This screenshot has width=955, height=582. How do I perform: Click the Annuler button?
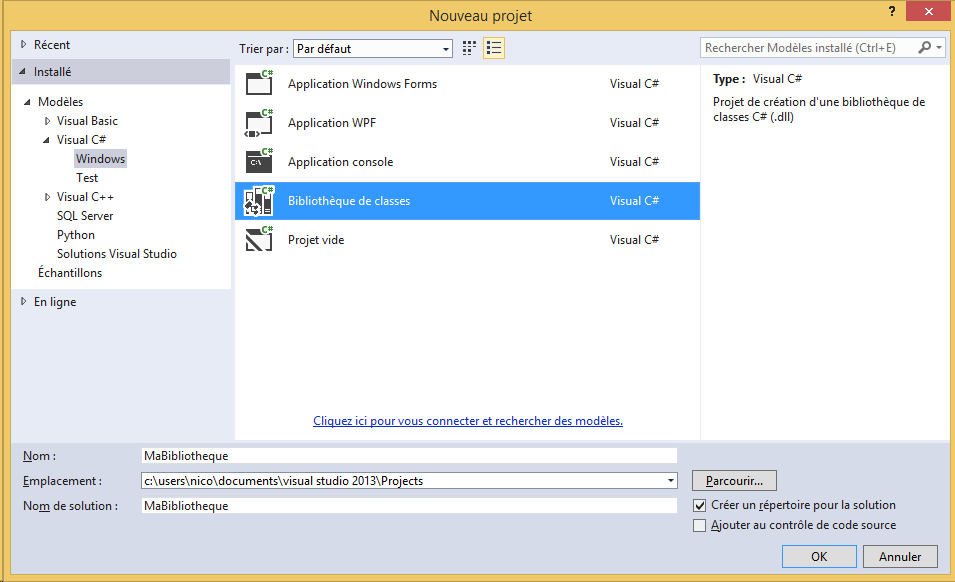click(900, 556)
